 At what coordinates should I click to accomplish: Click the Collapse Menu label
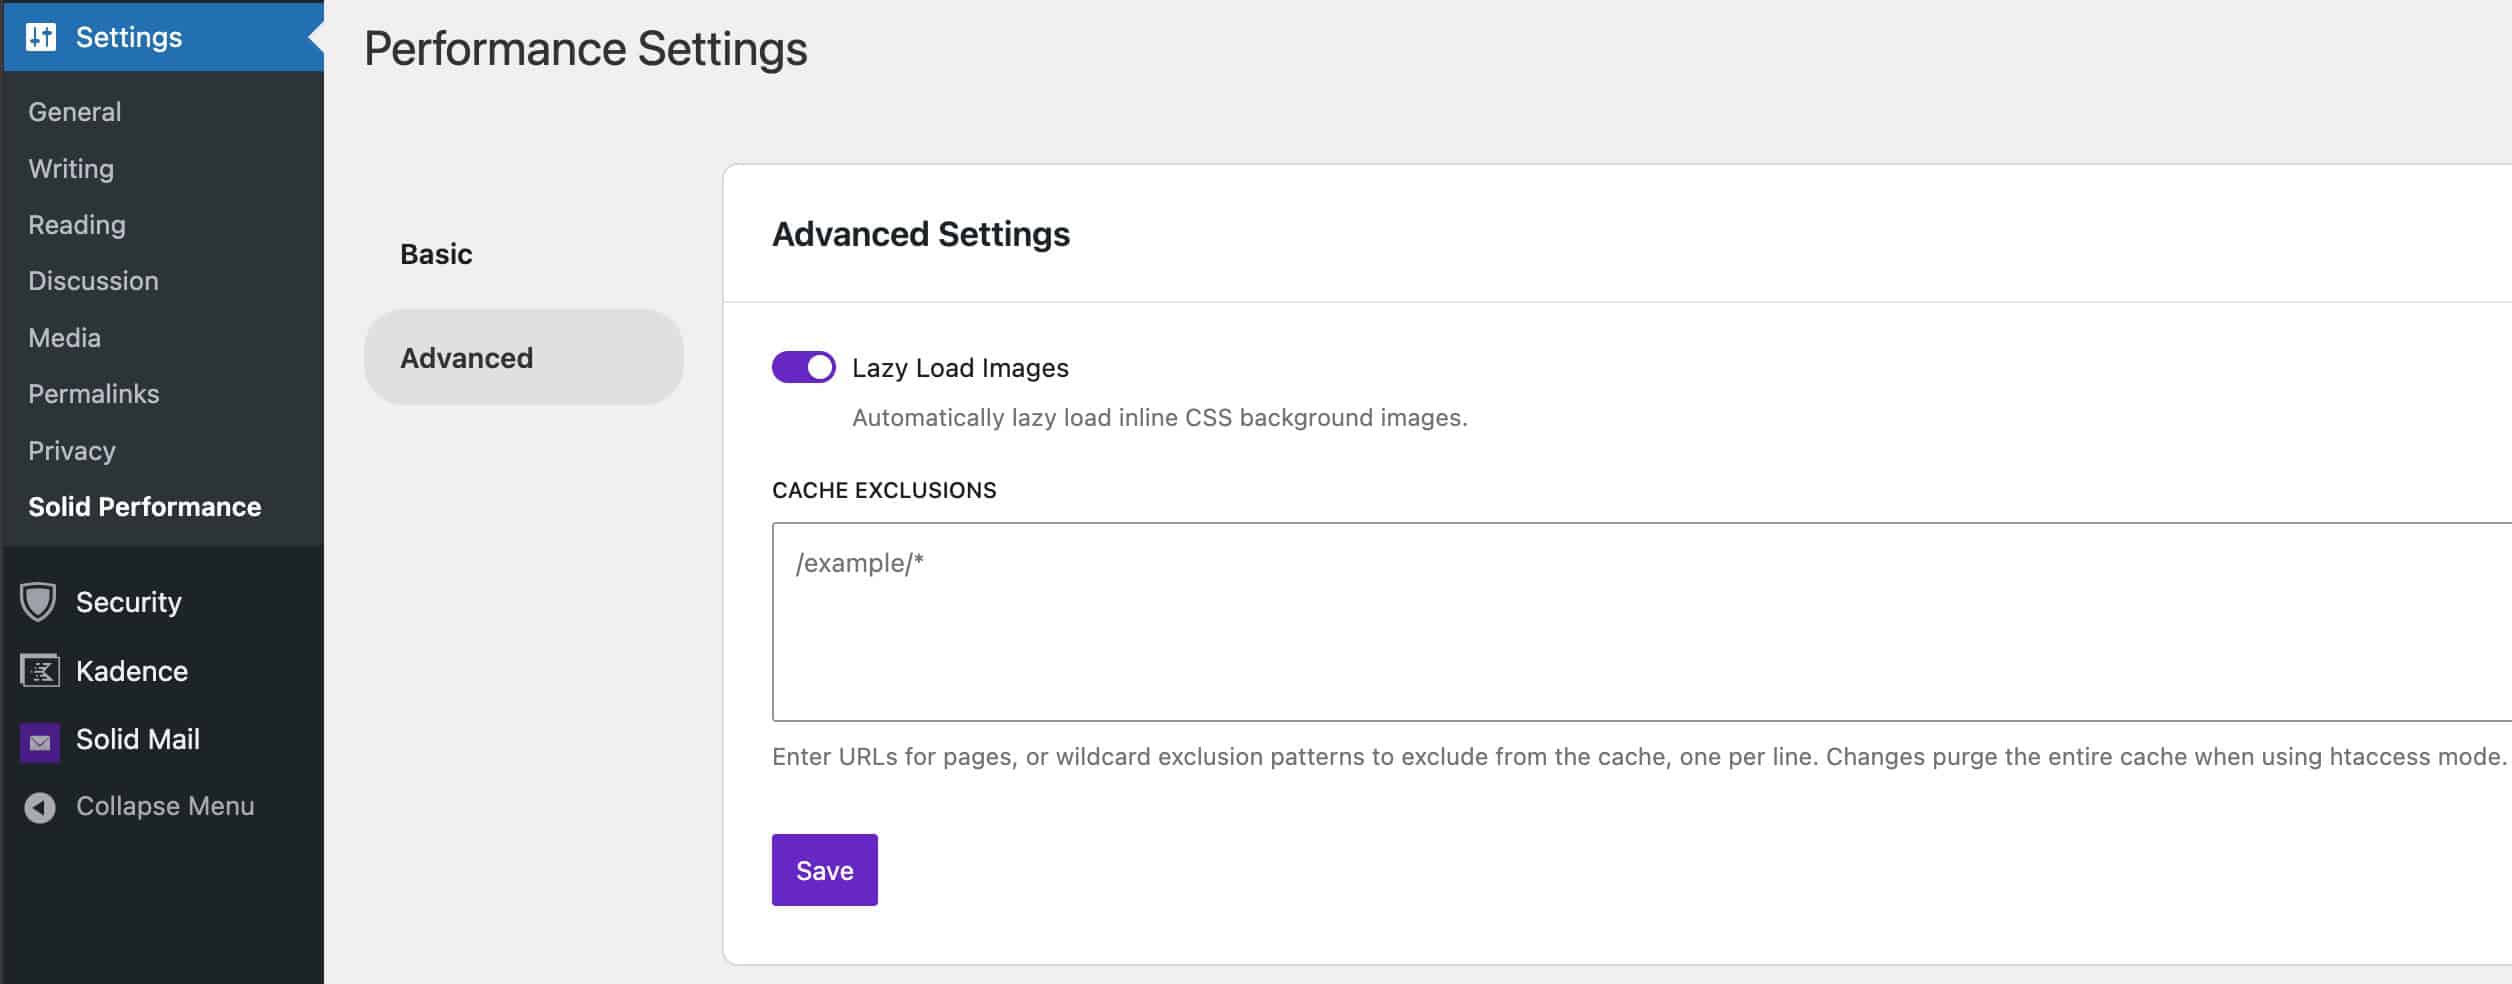coord(165,806)
